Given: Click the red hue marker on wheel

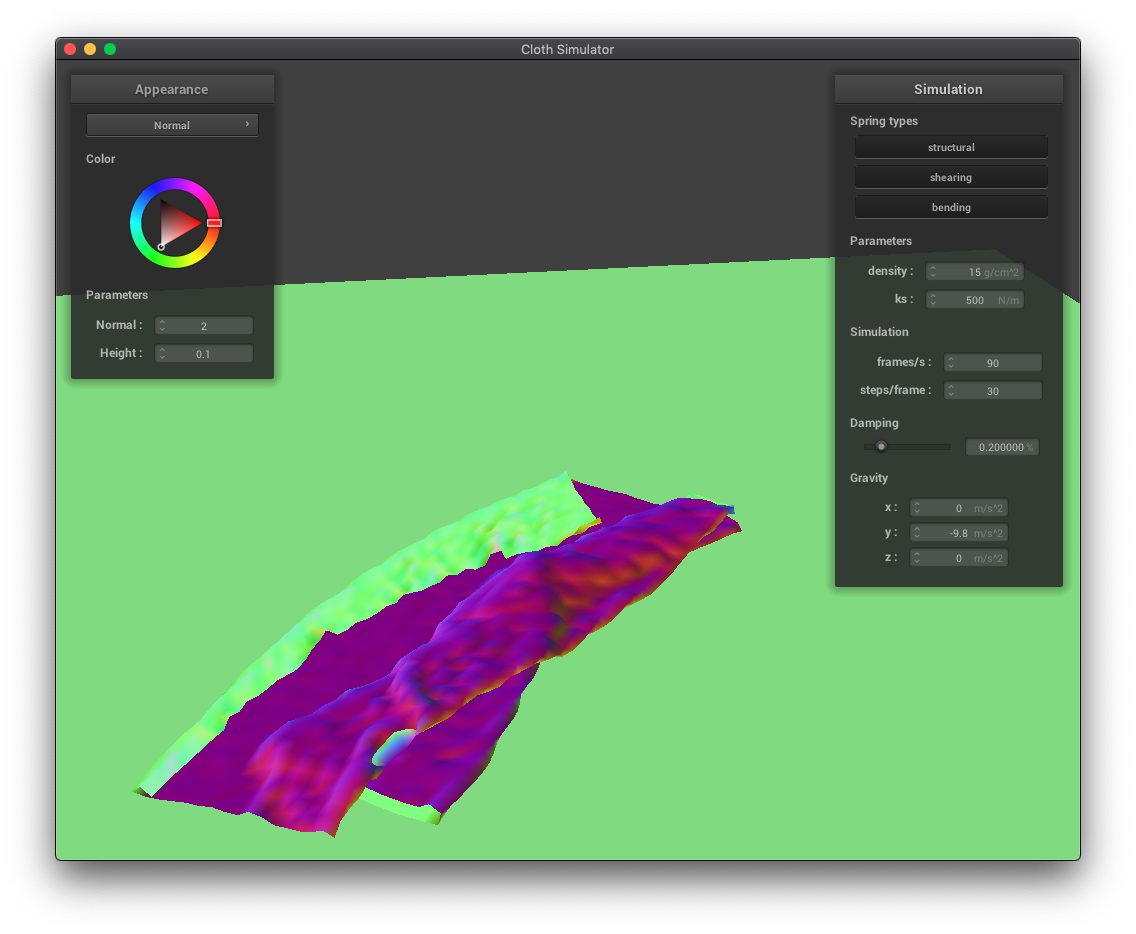Looking at the screenshot, I should [214, 222].
